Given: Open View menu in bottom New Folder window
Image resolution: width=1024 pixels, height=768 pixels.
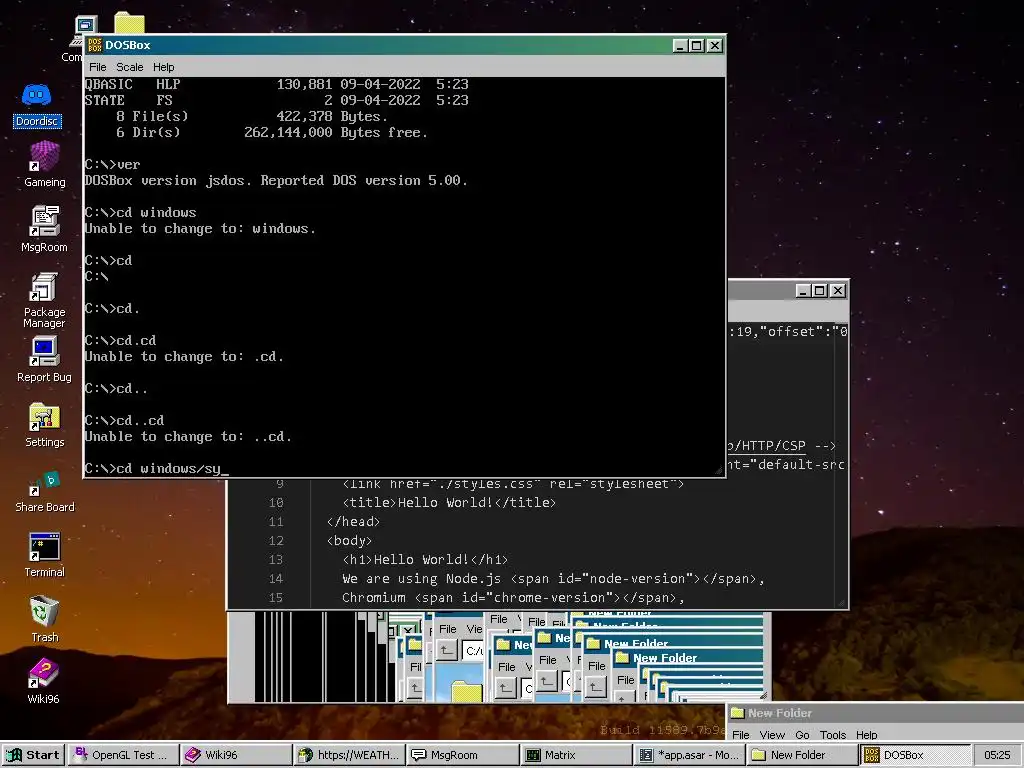Looking at the screenshot, I should [x=772, y=735].
